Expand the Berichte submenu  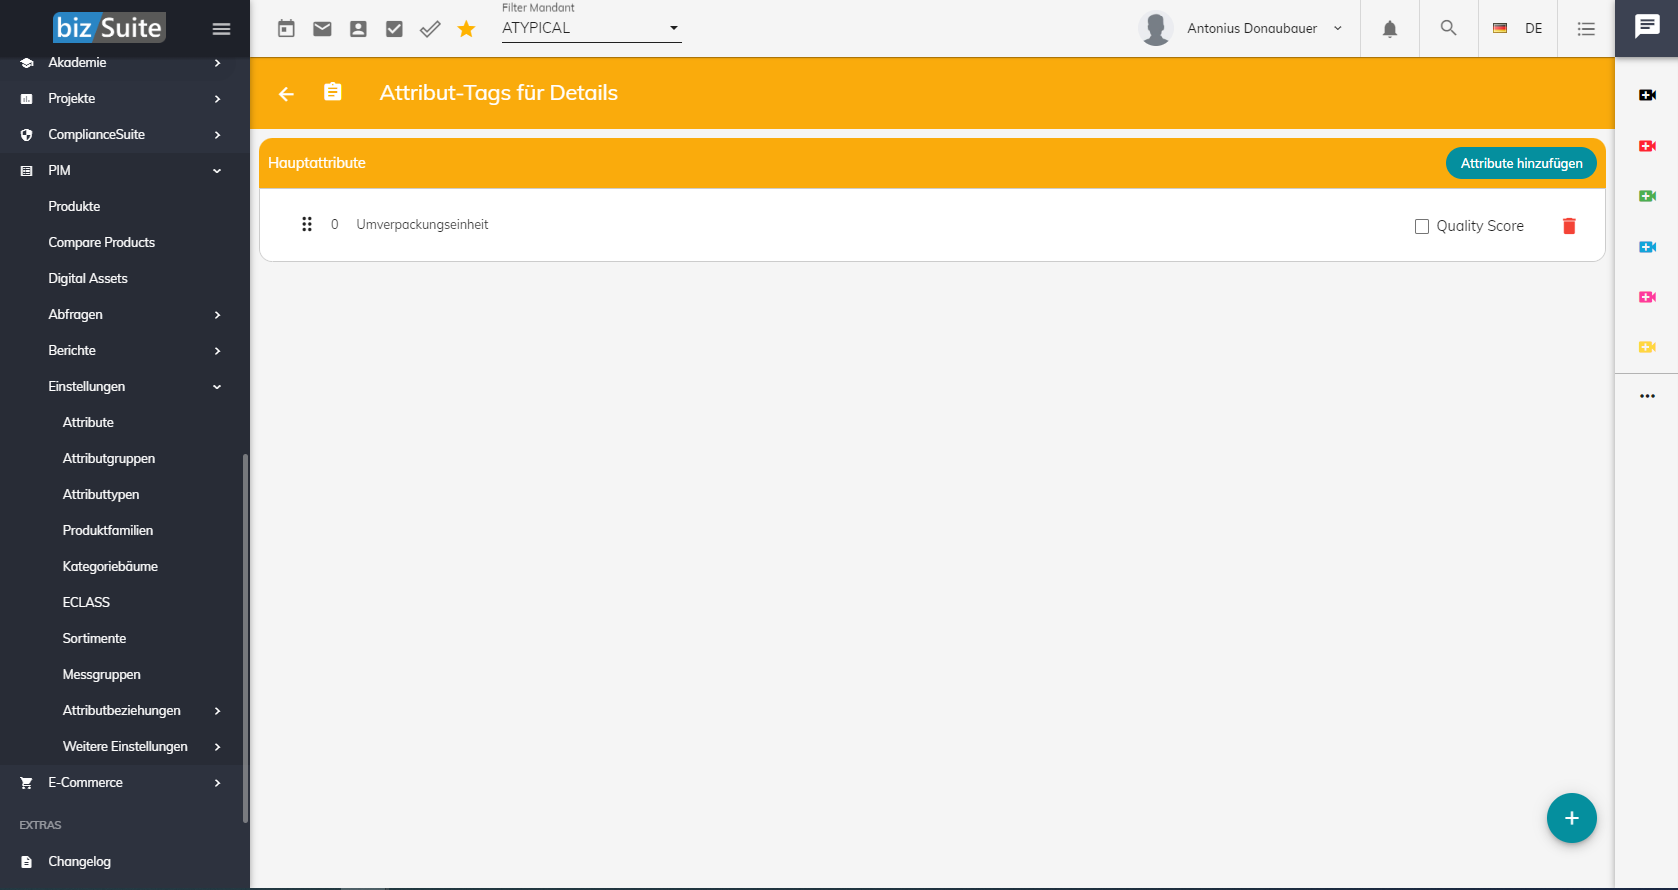click(x=125, y=350)
